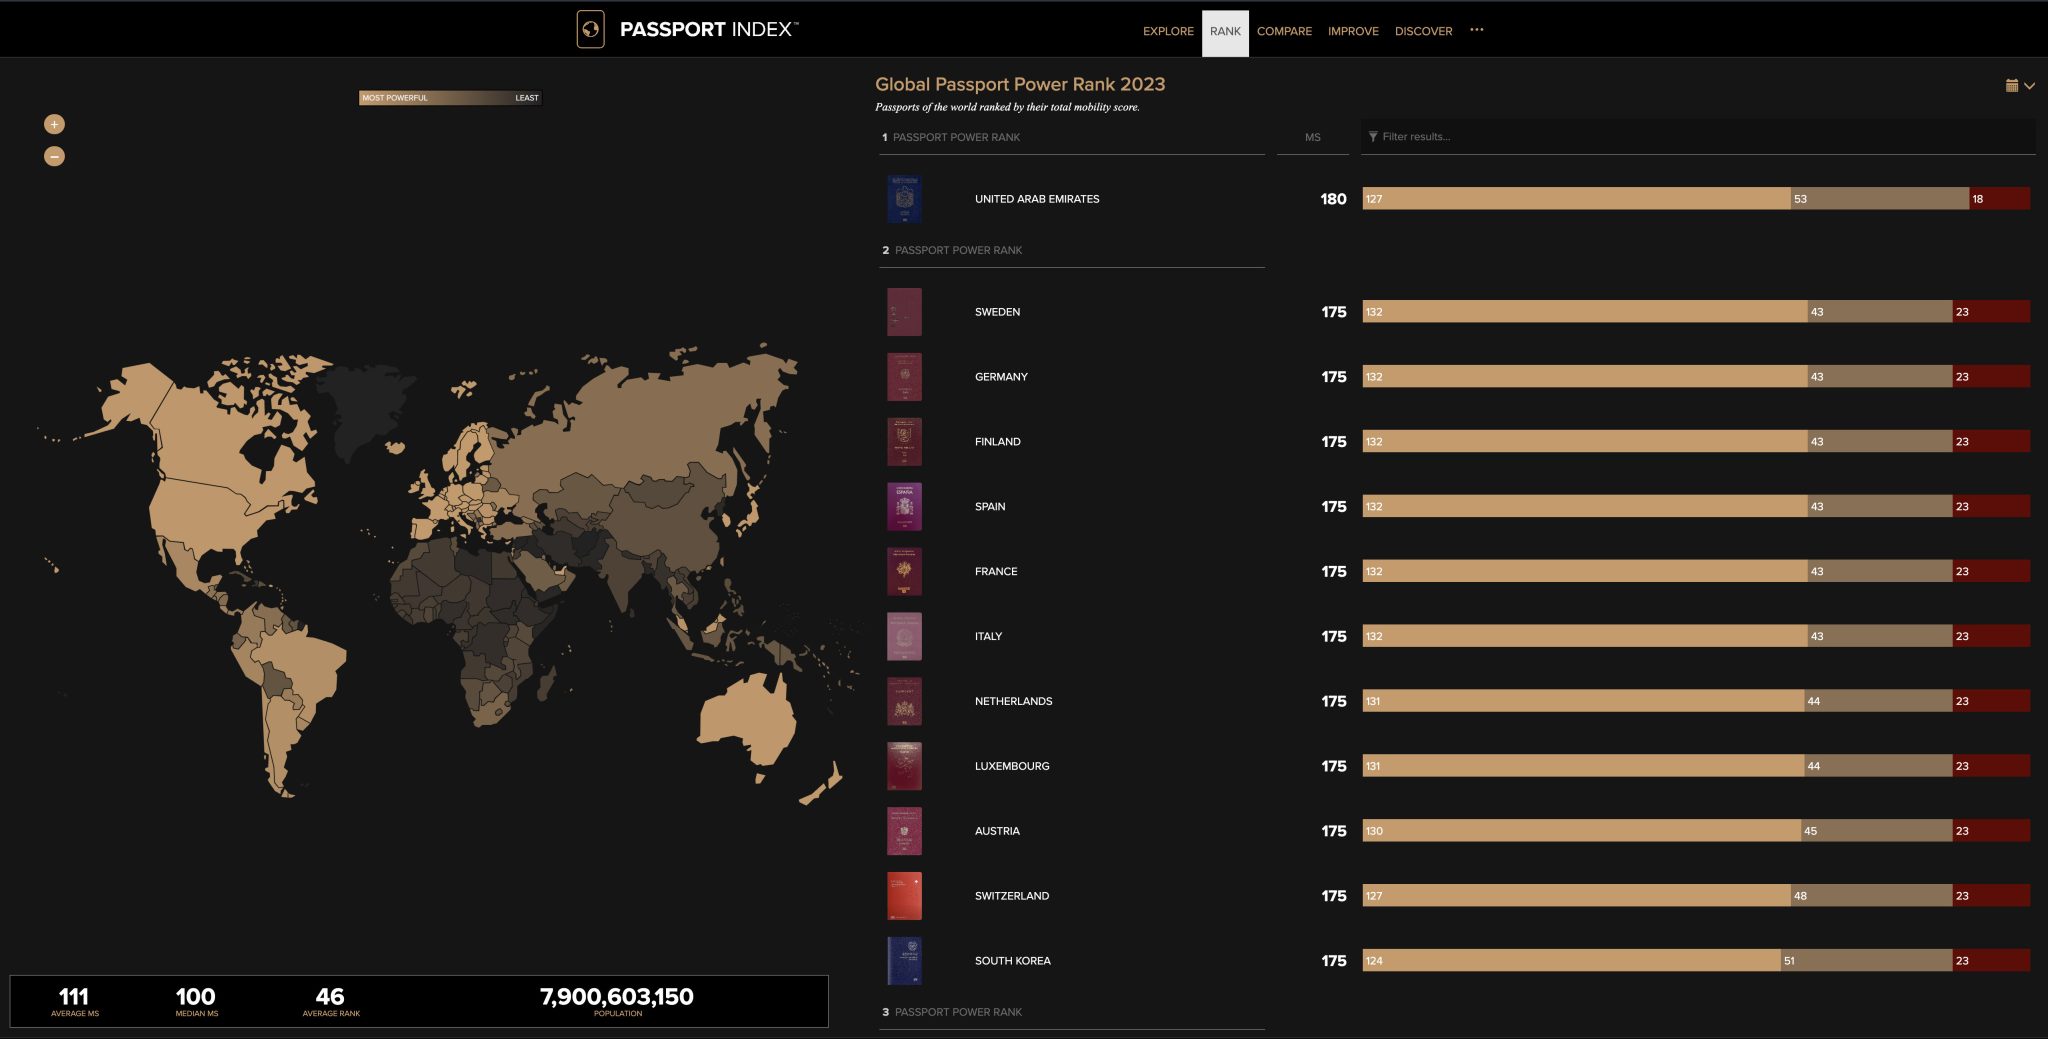Click the UAE 53 visa-on-arrival bar segment
This screenshot has height=1039, width=2048.
coord(1880,199)
